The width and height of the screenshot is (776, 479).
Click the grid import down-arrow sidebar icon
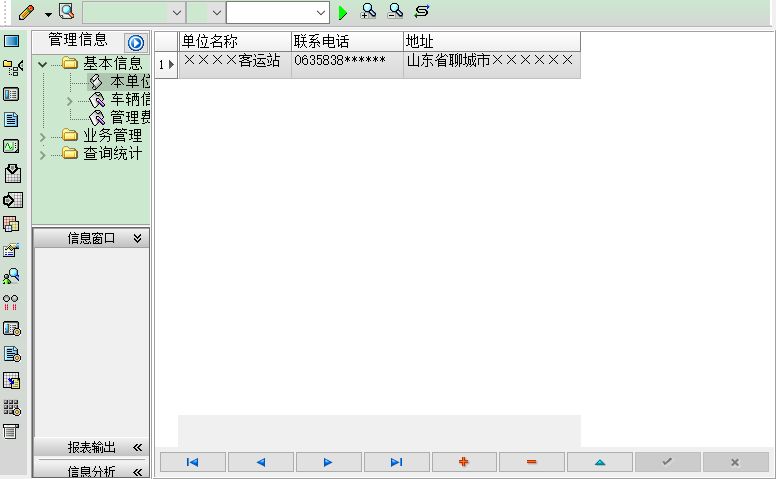pos(13,173)
